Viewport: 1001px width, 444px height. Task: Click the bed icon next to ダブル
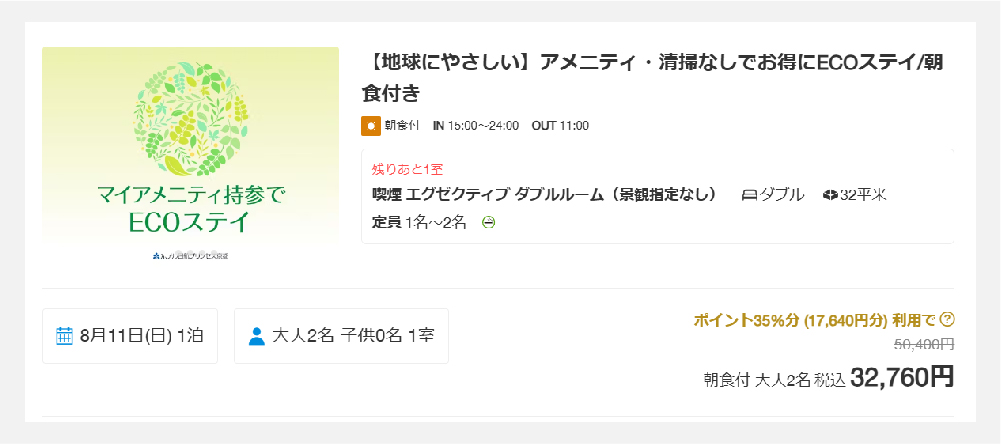pos(749,195)
